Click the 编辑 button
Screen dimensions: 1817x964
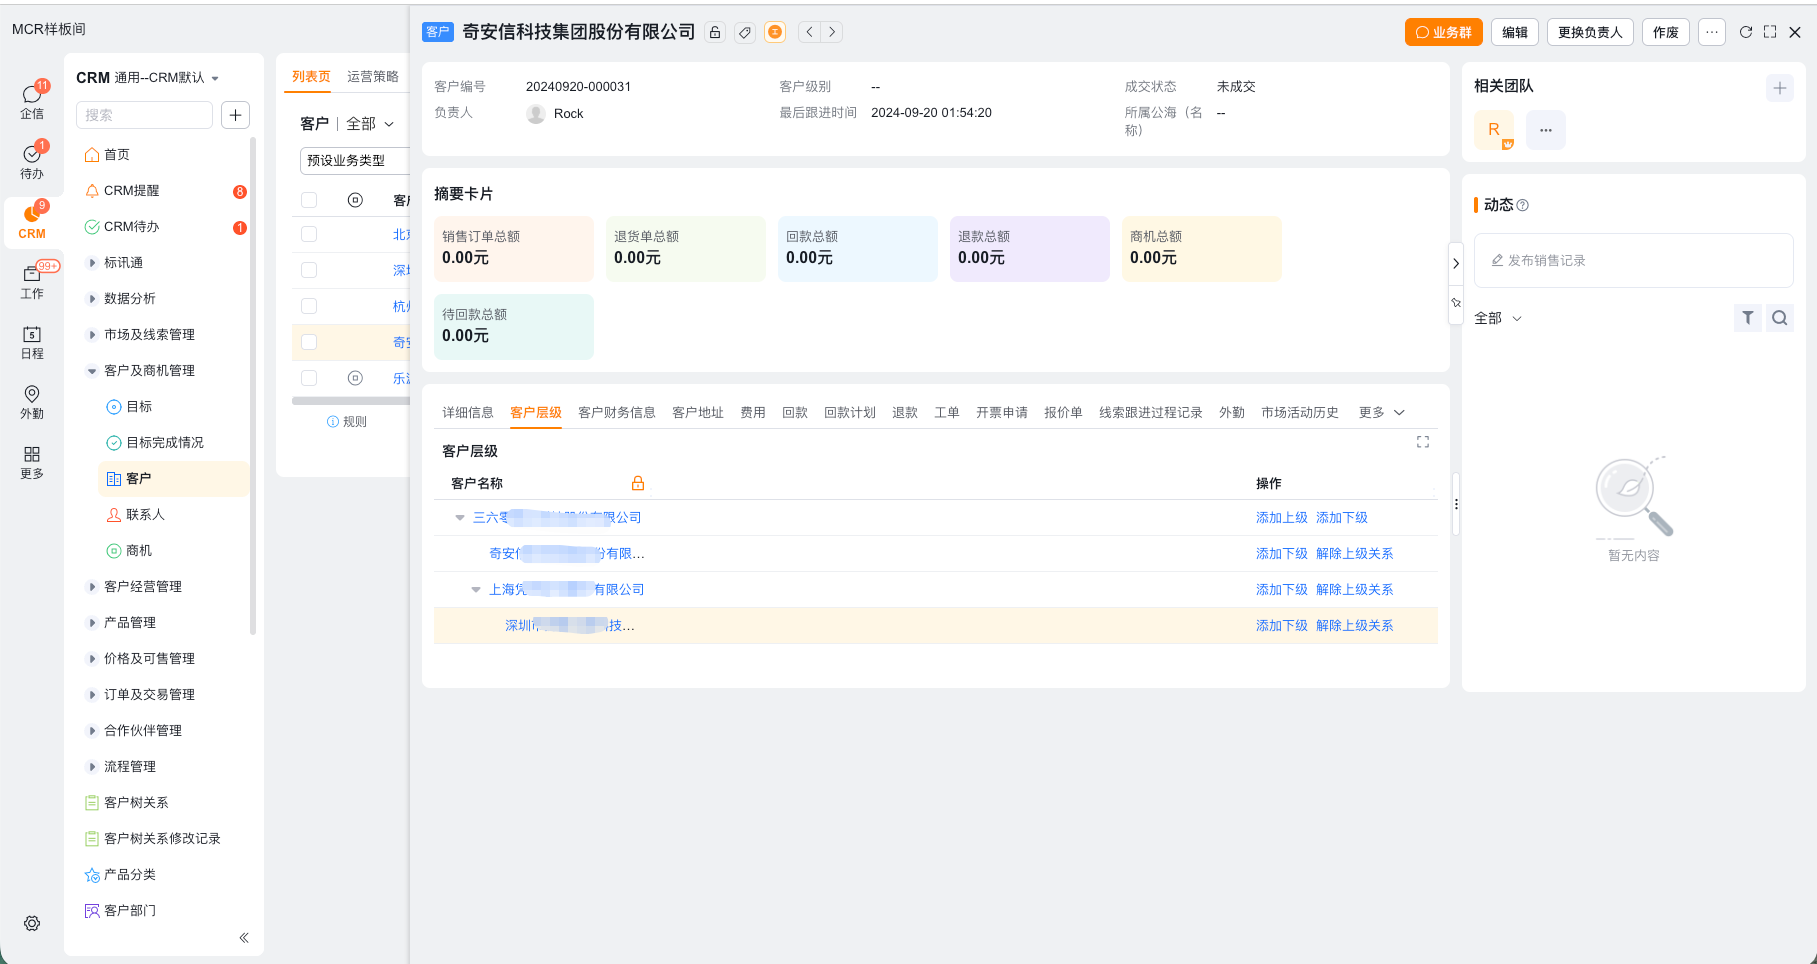pyautogui.click(x=1515, y=32)
